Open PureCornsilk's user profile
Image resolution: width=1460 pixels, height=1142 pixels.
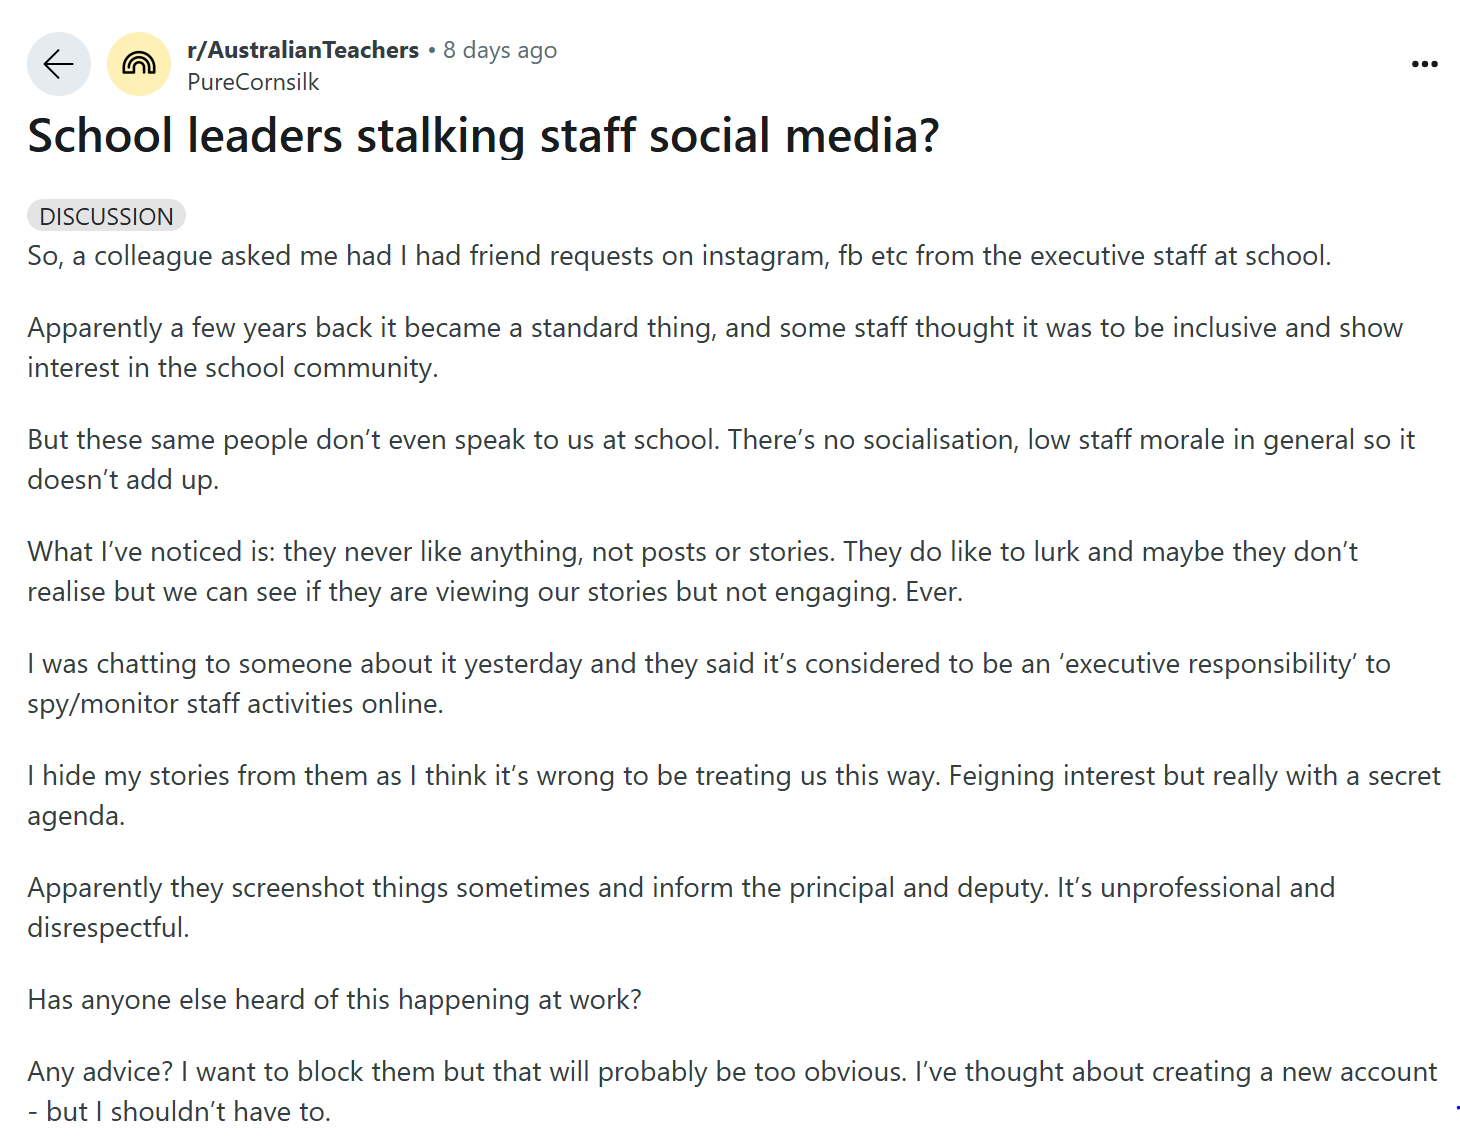pyautogui.click(x=253, y=82)
